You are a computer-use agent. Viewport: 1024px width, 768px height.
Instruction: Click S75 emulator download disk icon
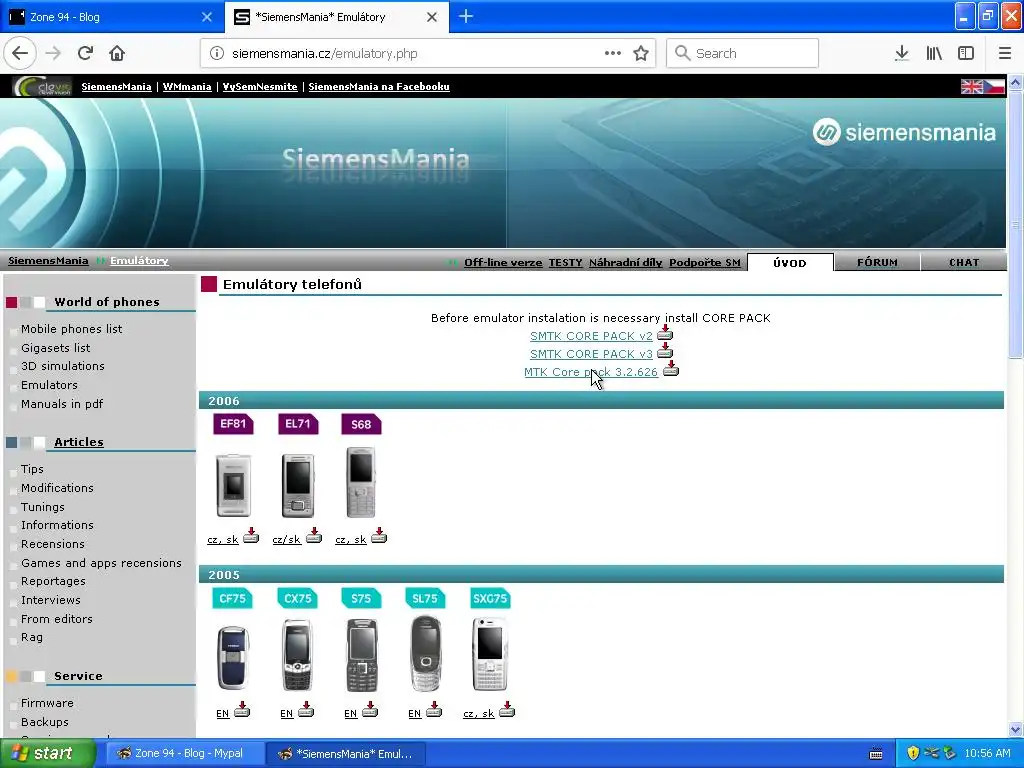click(370, 710)
